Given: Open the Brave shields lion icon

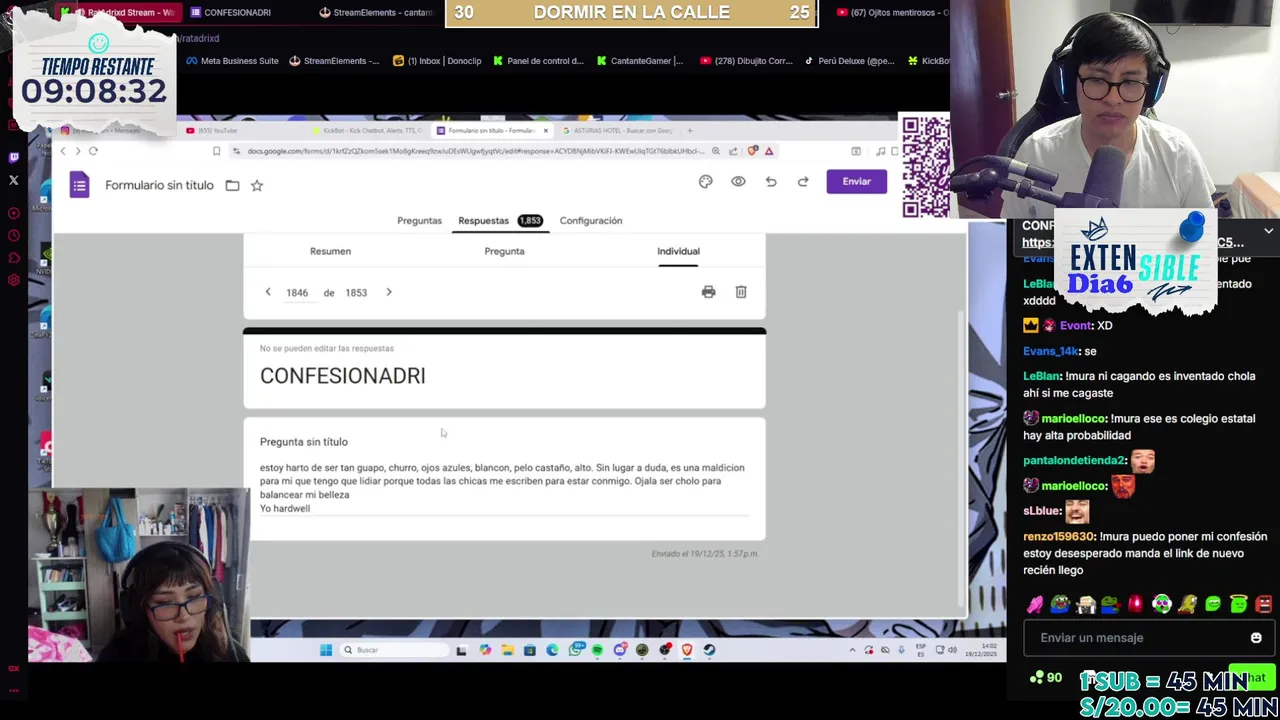Looking at the screenshot, I should [752, 151].
